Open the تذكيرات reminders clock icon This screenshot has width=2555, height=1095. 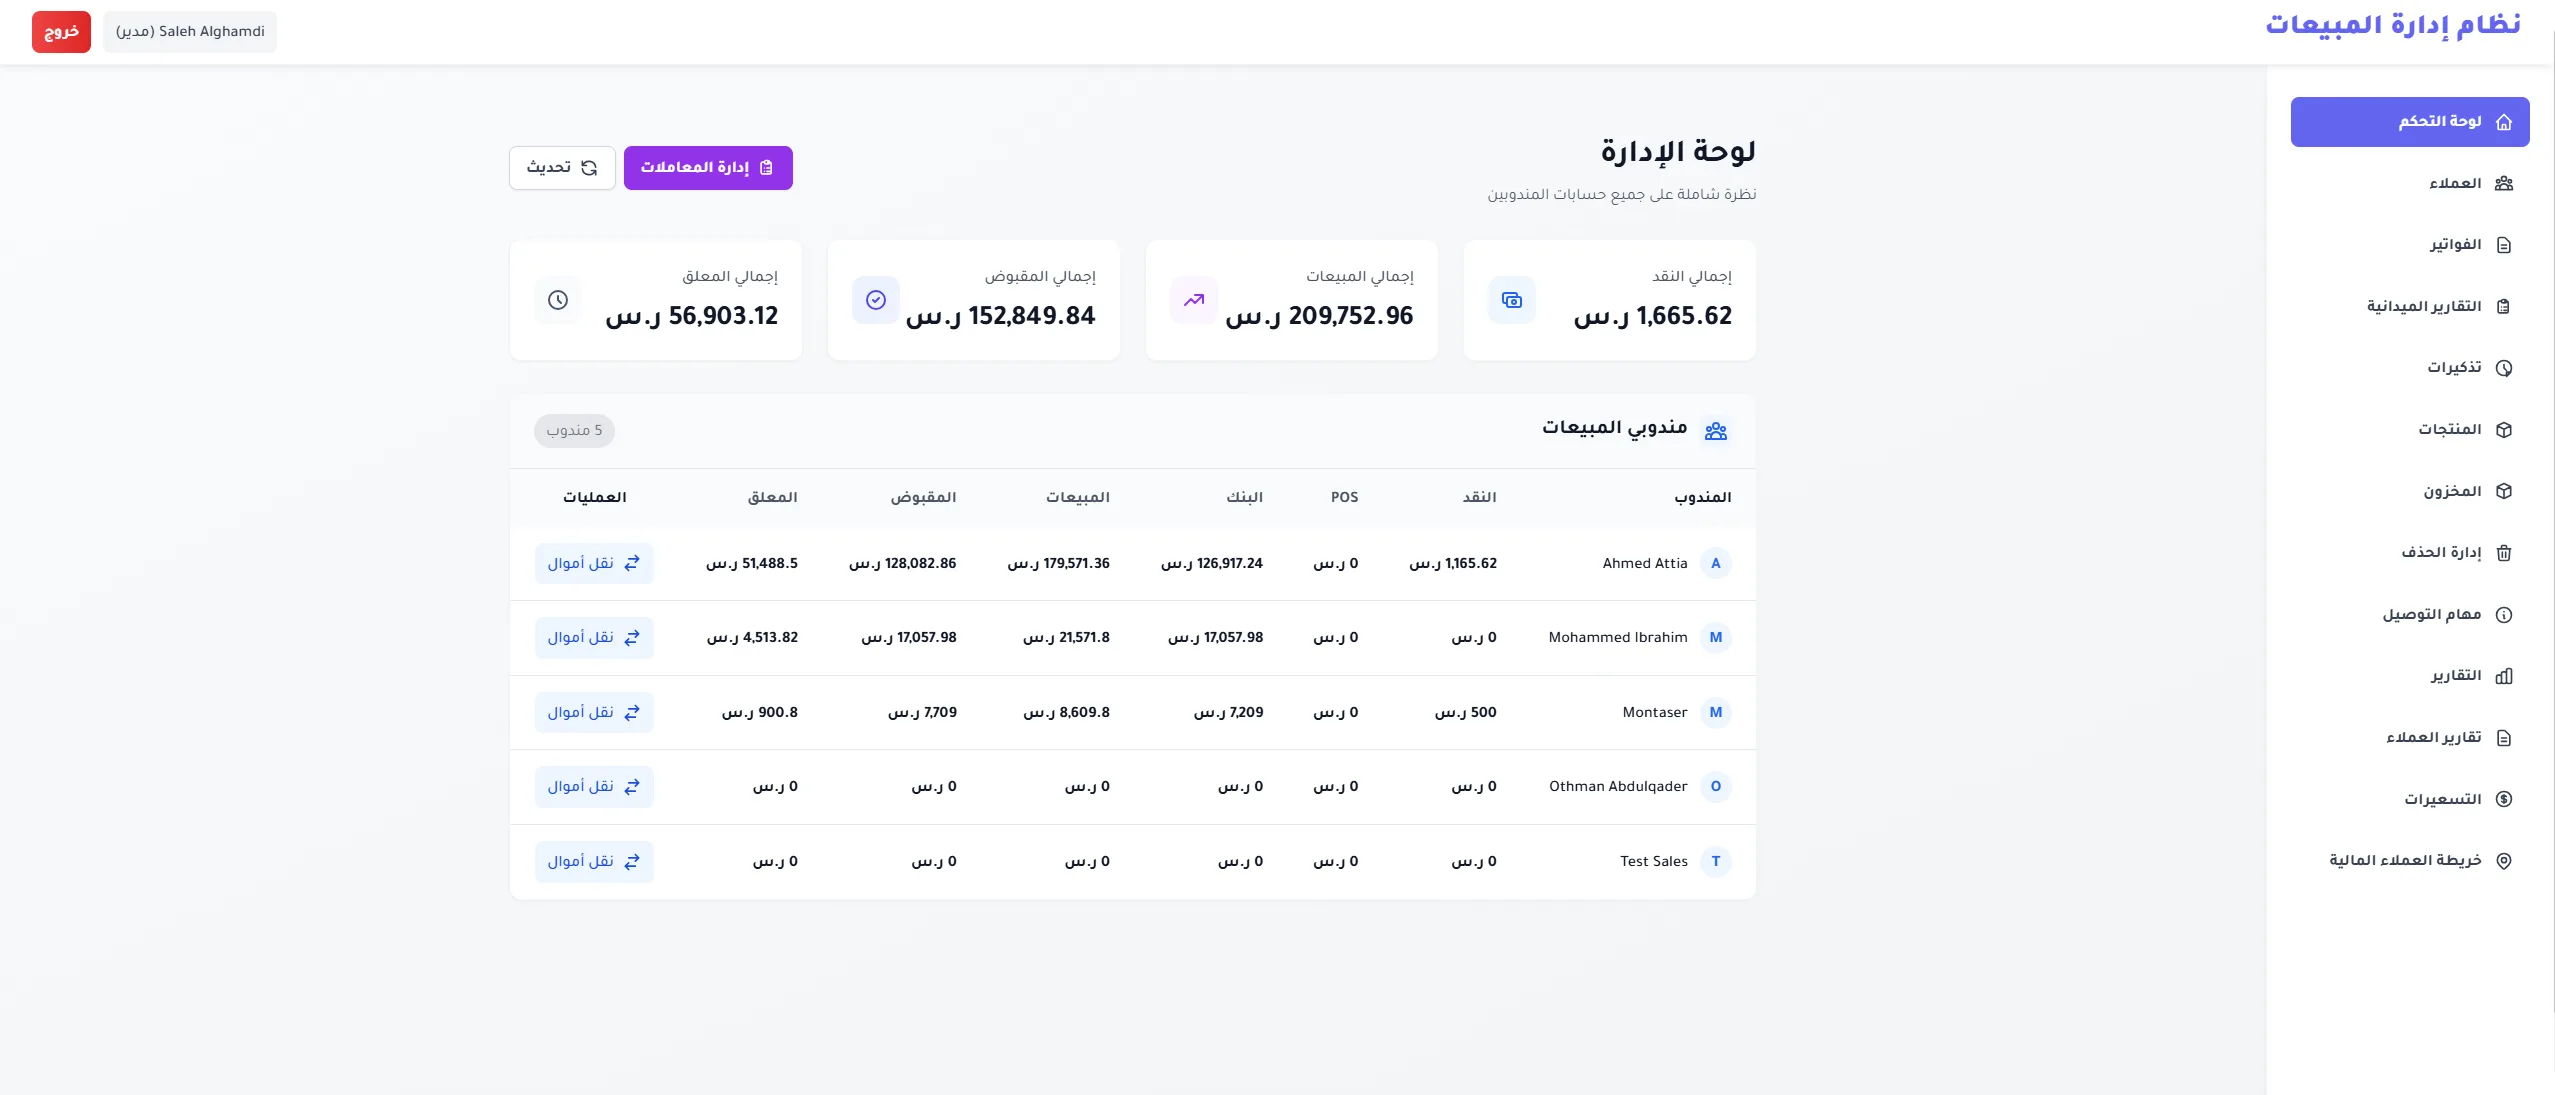click(x=2504, y=367)
